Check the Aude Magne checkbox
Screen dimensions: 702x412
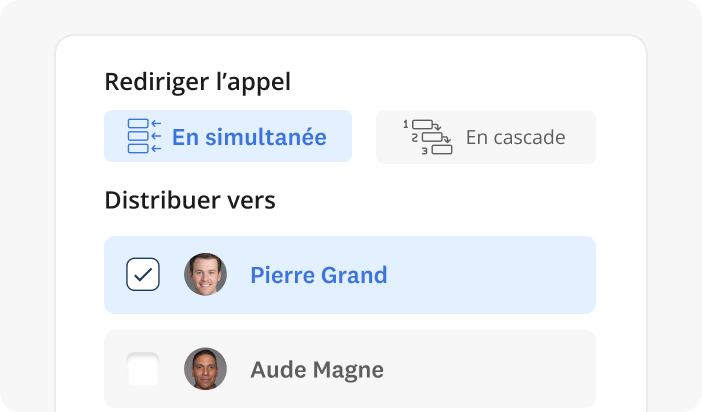pyautogui.click(x=143, y=370)
